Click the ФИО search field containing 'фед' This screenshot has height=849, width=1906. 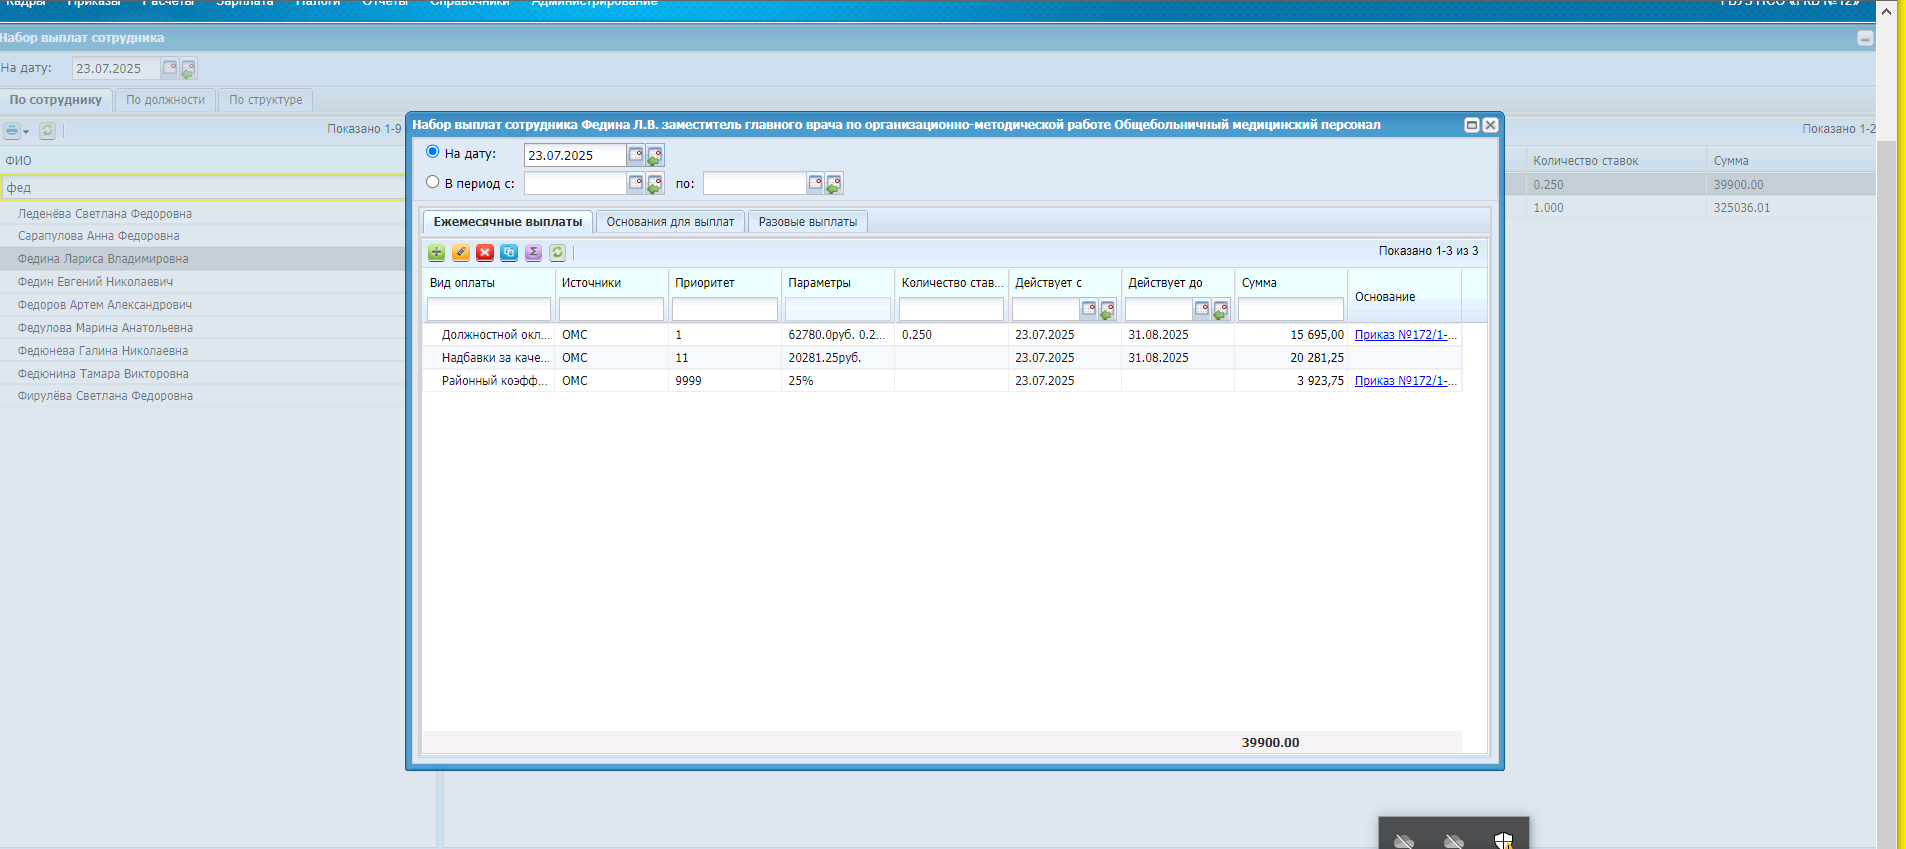(x=203, y=188)
